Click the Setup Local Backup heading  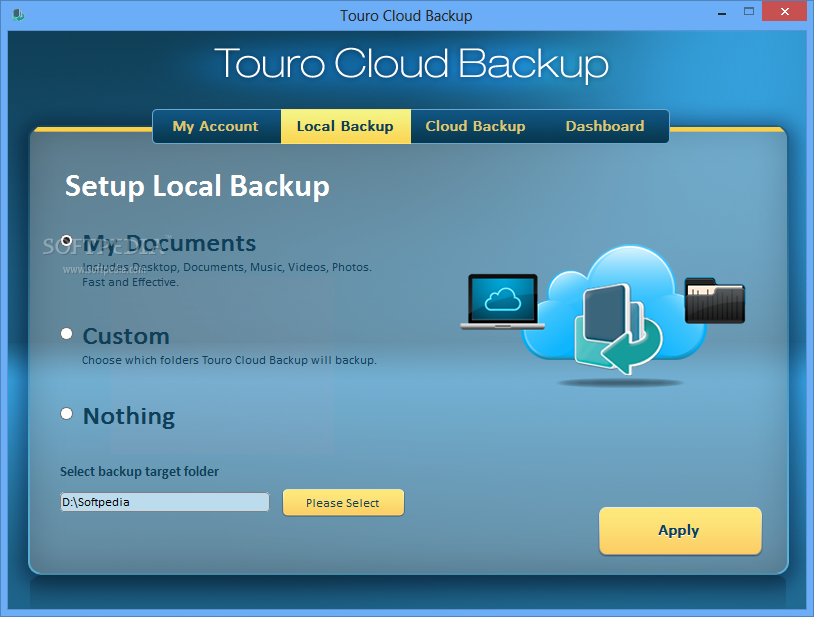(x=196, y=187)
